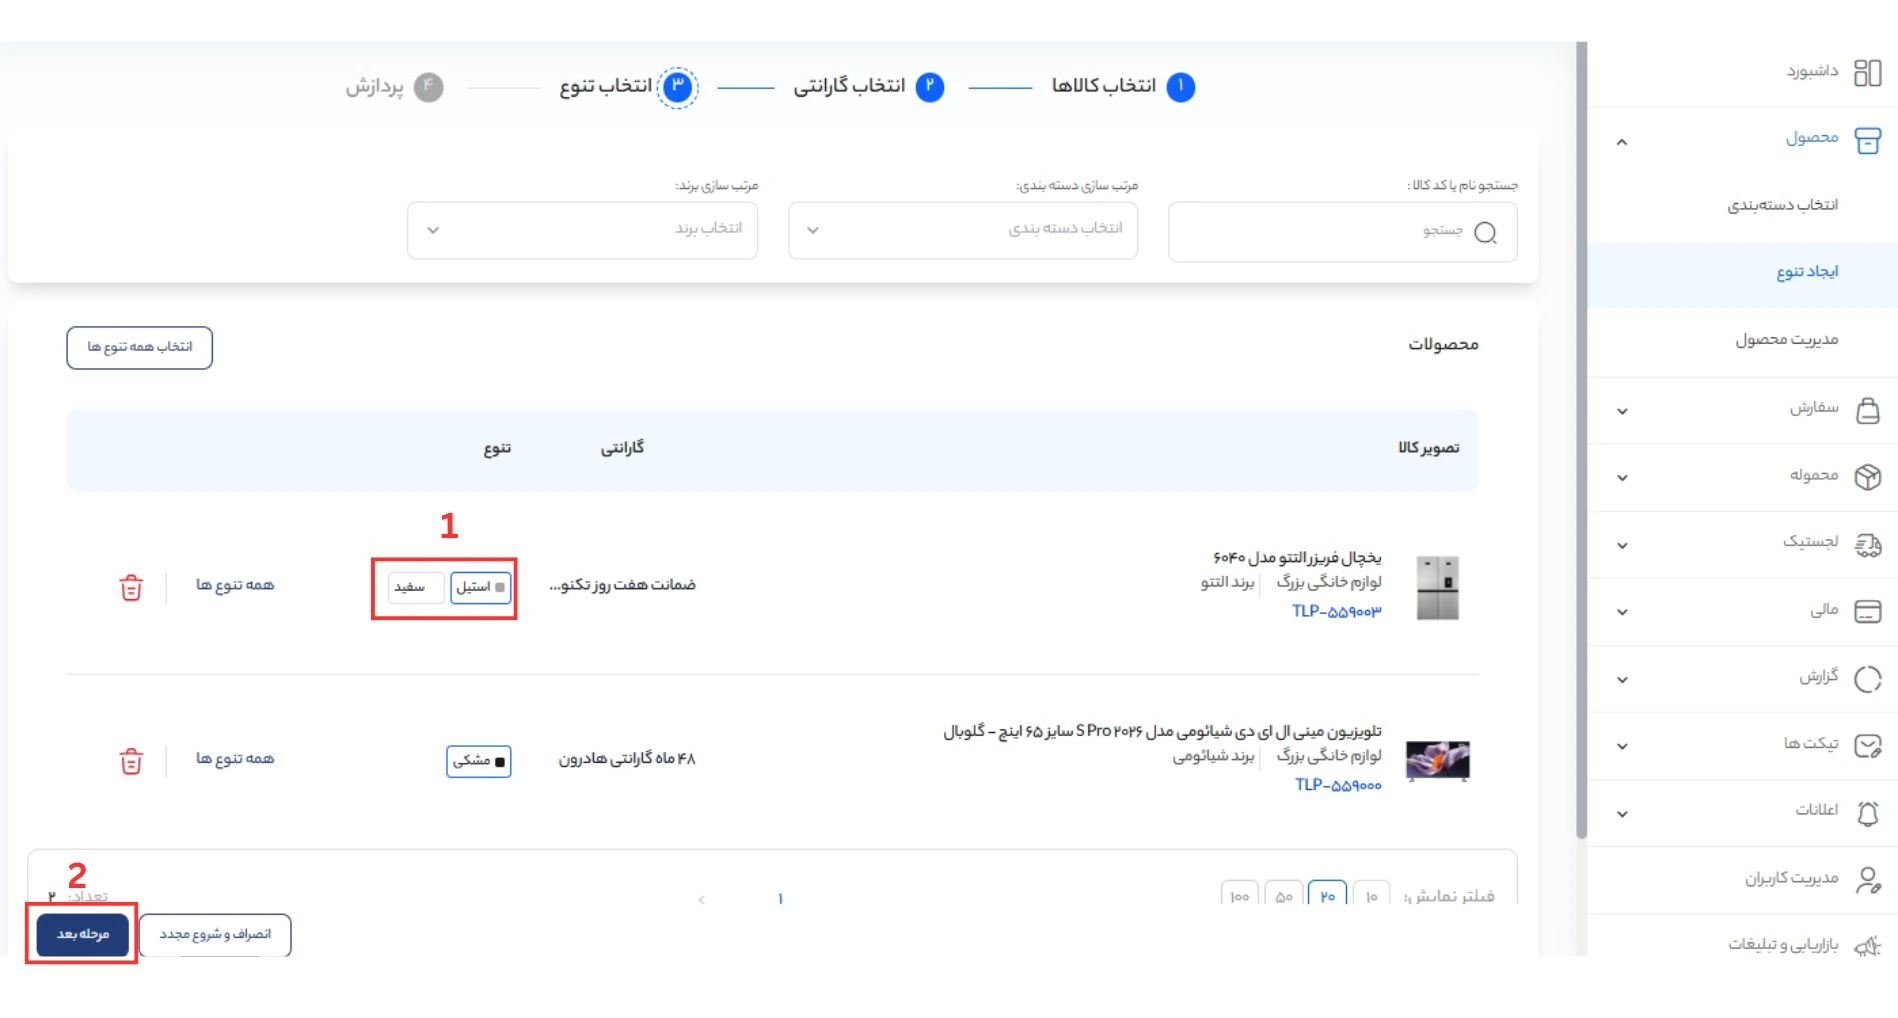Click همه تنوع ها for refrigerator row

[x=235, y=585]
